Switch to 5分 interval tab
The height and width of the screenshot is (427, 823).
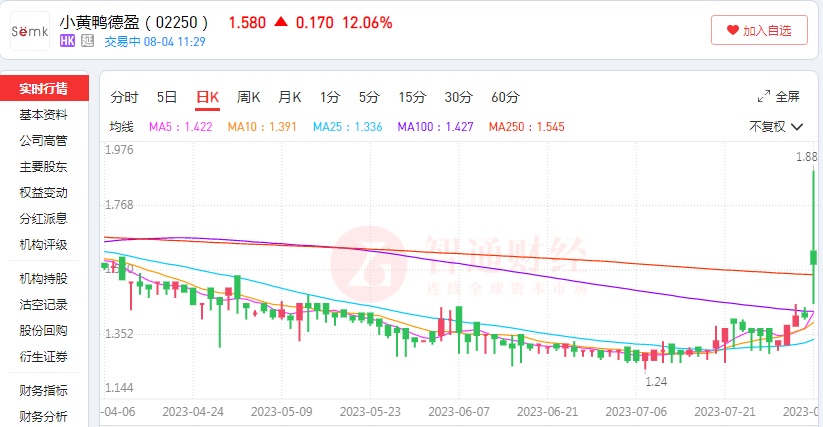coord(369,97)
